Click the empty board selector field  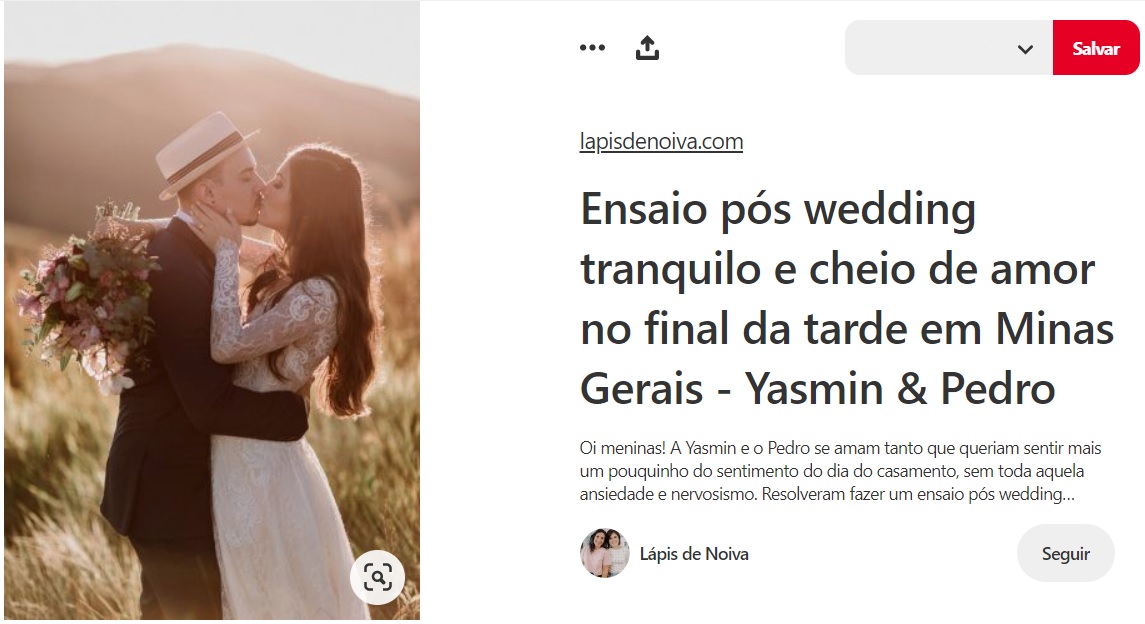click(949, 47)
